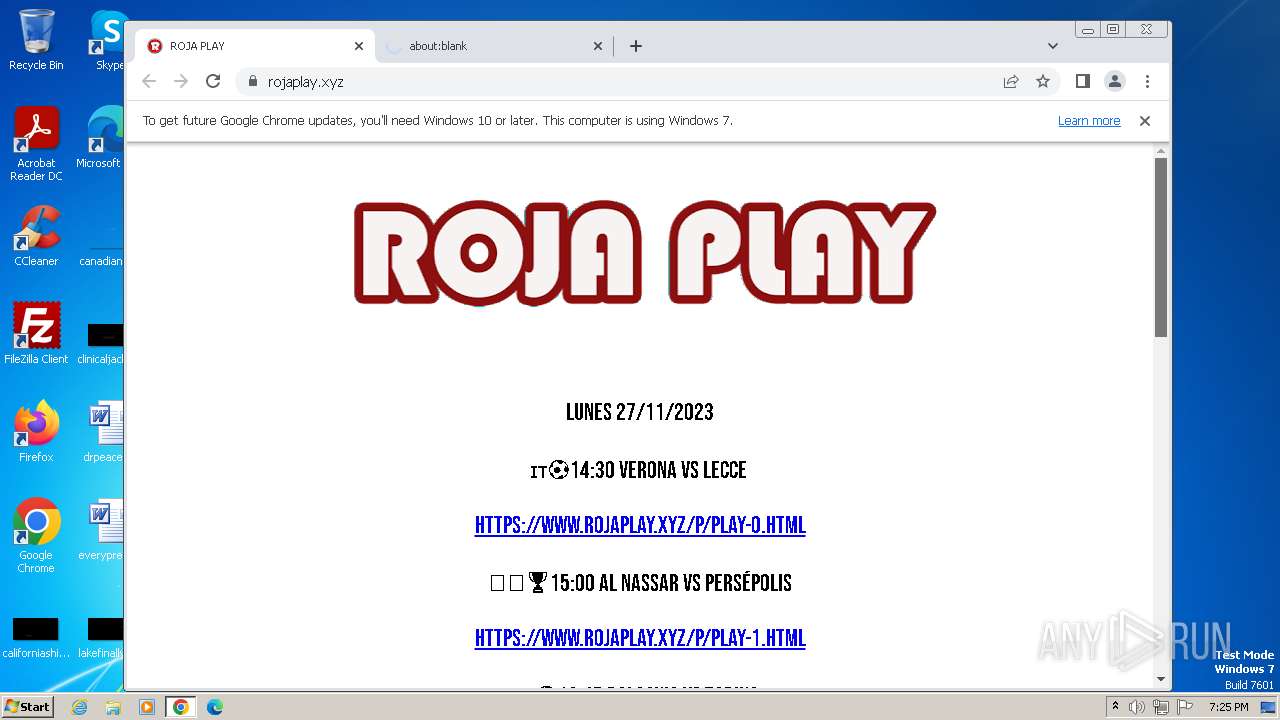1280x720 pixels.
Task: Share this page via share icon
Action: point(1011,81)
